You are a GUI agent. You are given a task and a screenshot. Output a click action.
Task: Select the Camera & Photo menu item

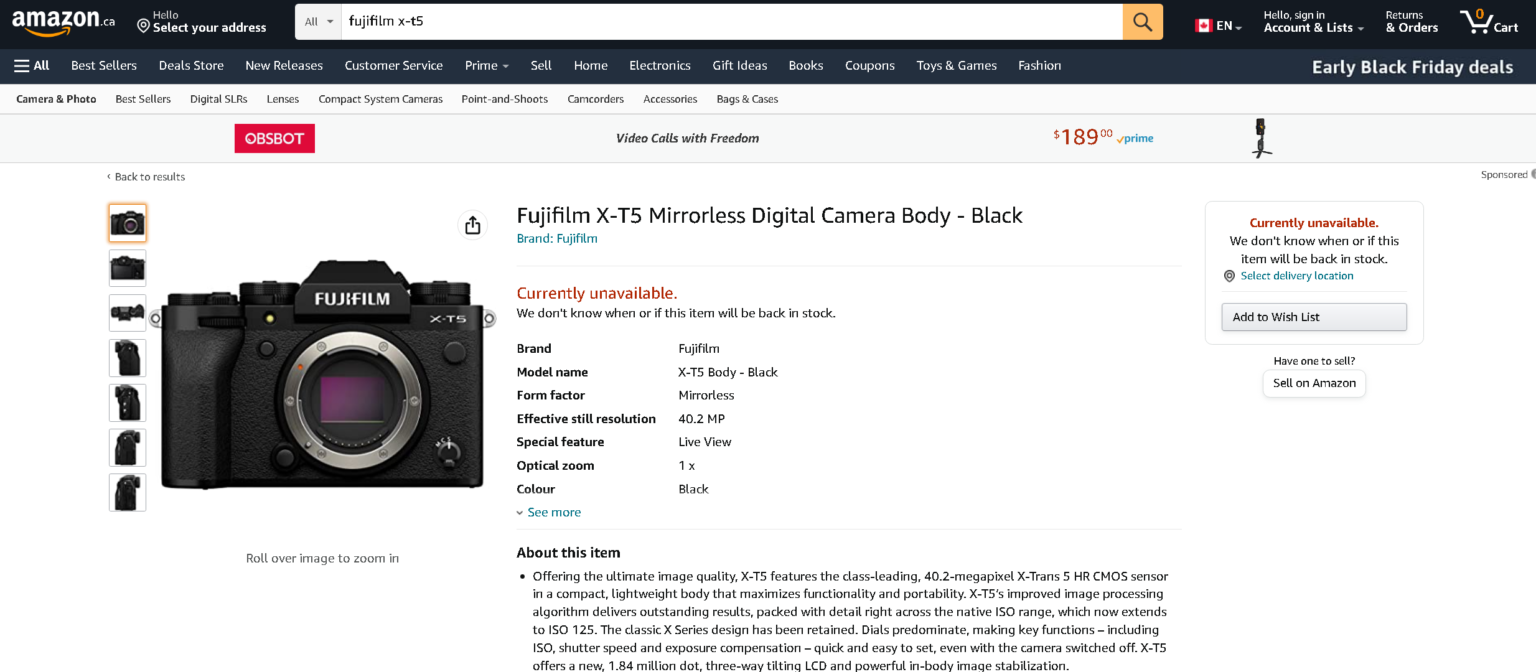[55, 99]
